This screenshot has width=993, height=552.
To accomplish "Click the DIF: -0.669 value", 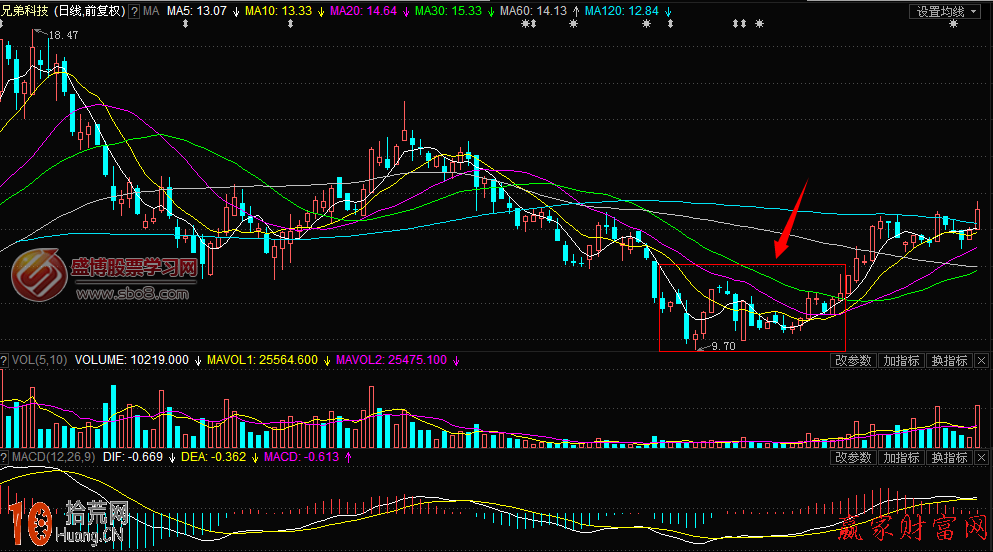I will point(132,457).
